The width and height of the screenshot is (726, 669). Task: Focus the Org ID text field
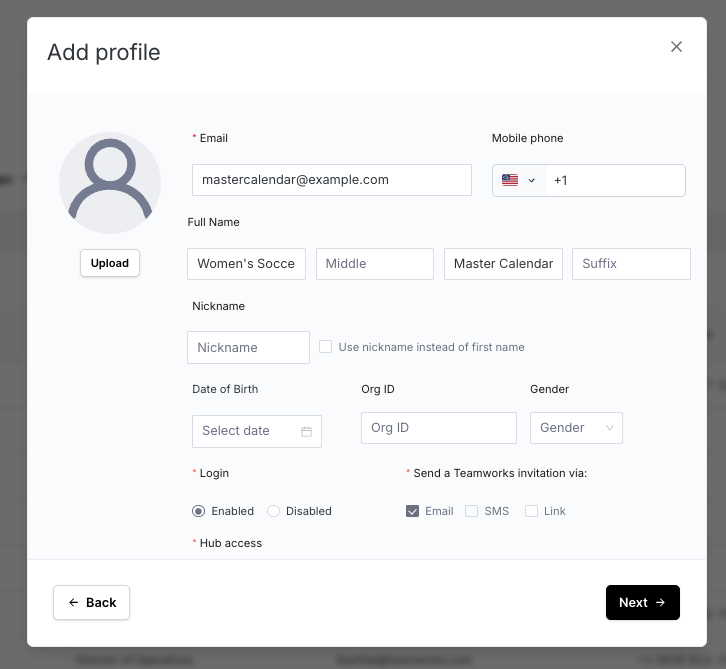click(438, 428)
